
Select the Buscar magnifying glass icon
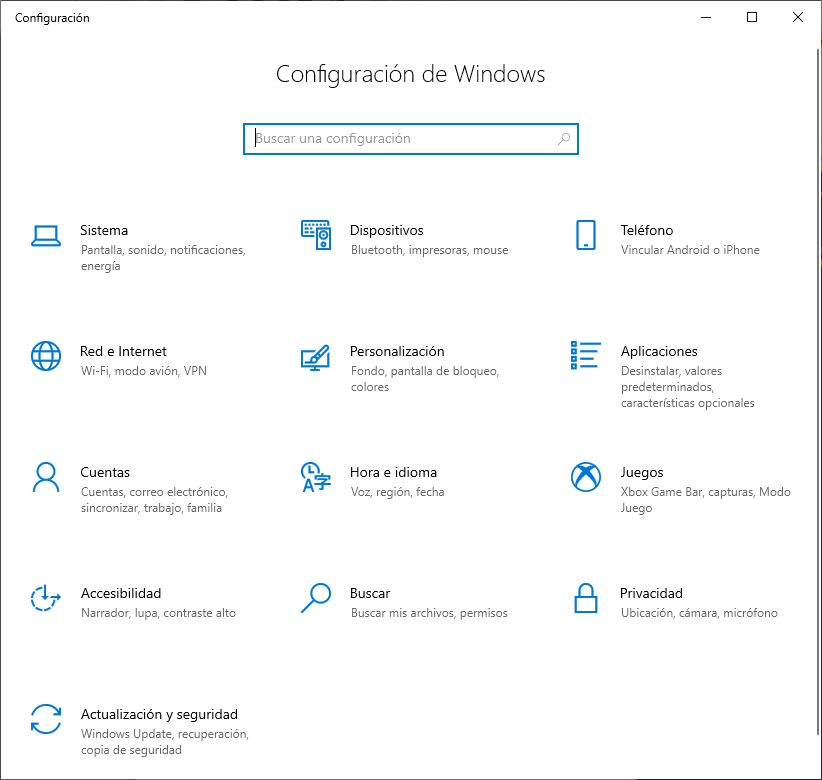pyautogui.click(x=316, y=598)
